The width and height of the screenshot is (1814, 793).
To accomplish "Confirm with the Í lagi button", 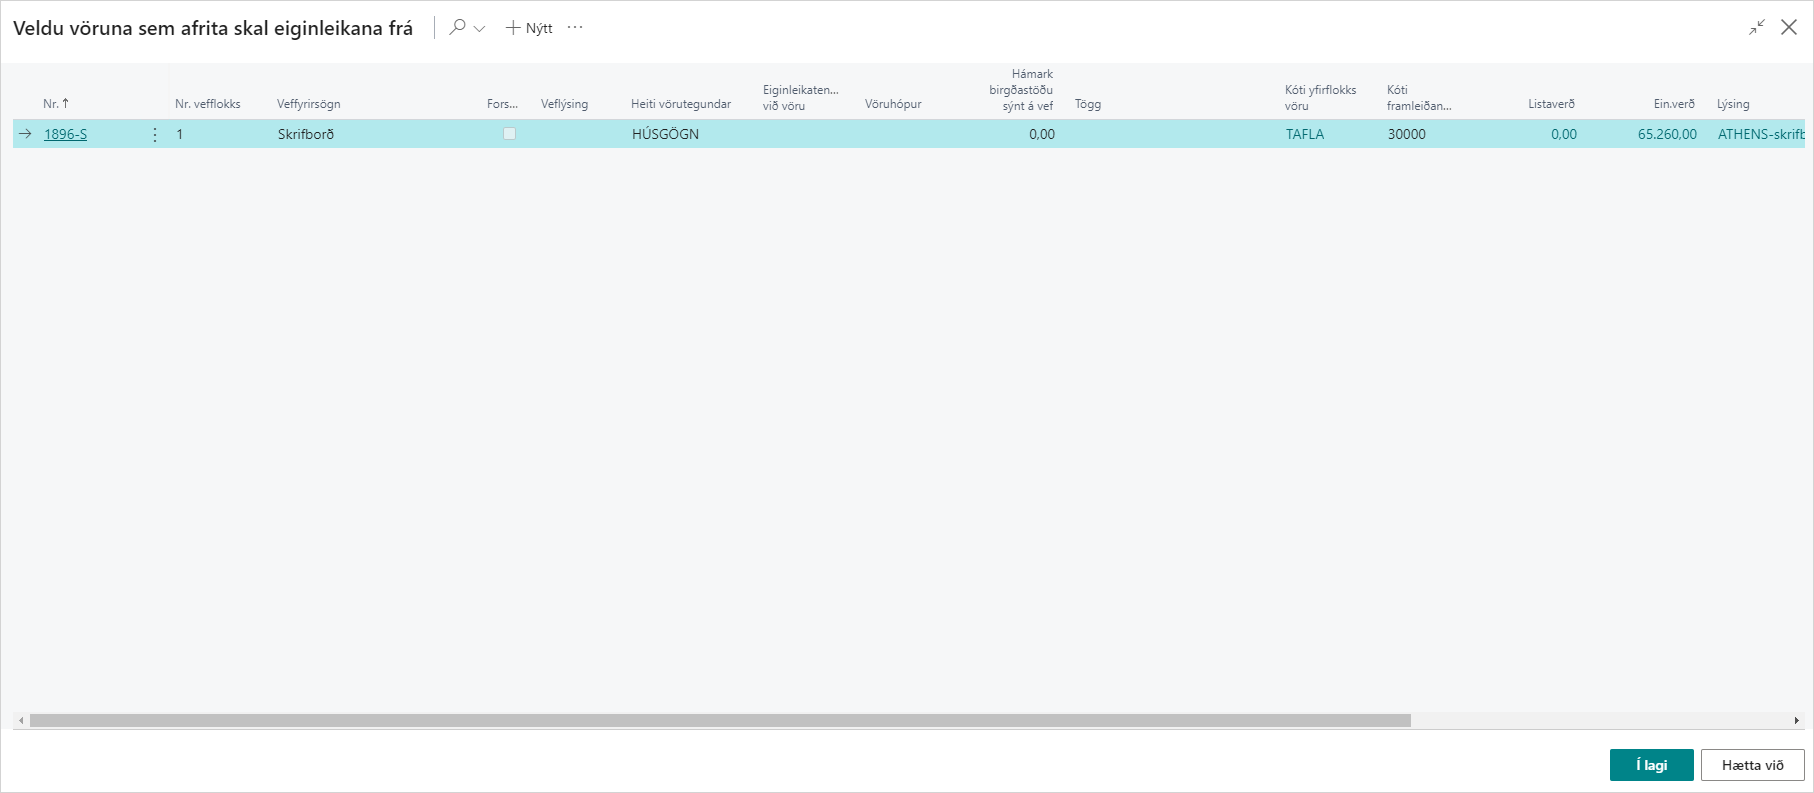I will 1651,765.
